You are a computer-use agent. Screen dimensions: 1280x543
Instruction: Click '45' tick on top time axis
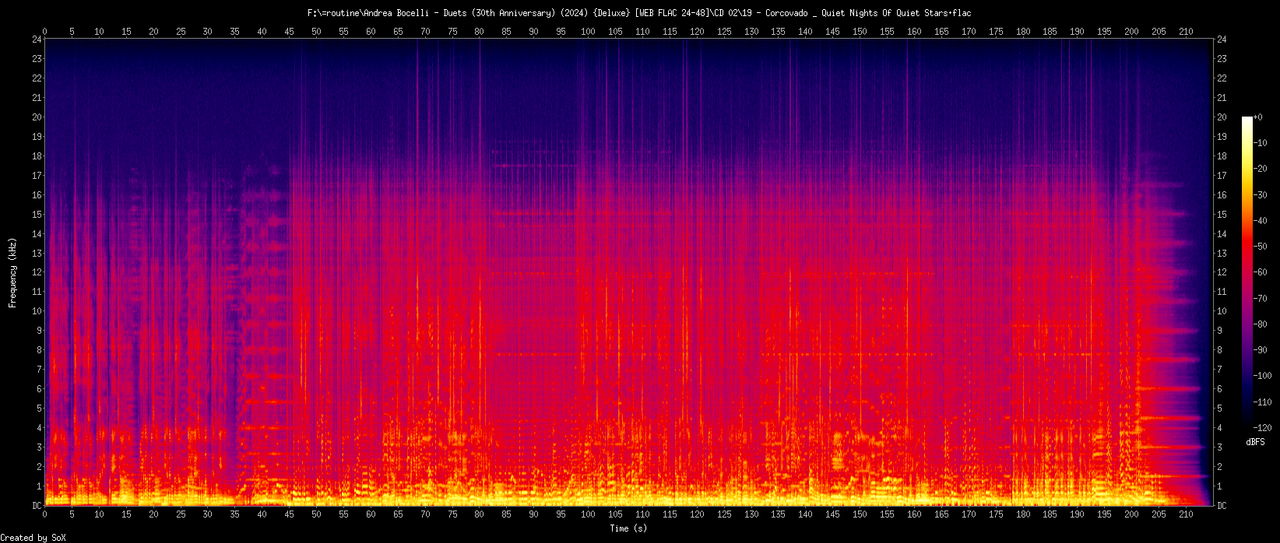tap(289, 31)
